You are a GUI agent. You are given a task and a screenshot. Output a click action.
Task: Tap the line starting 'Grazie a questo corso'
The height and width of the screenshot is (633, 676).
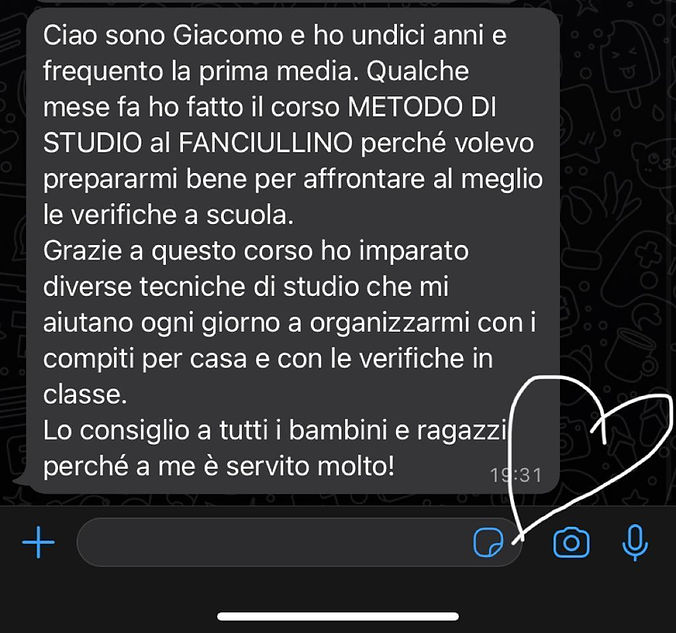256,251
